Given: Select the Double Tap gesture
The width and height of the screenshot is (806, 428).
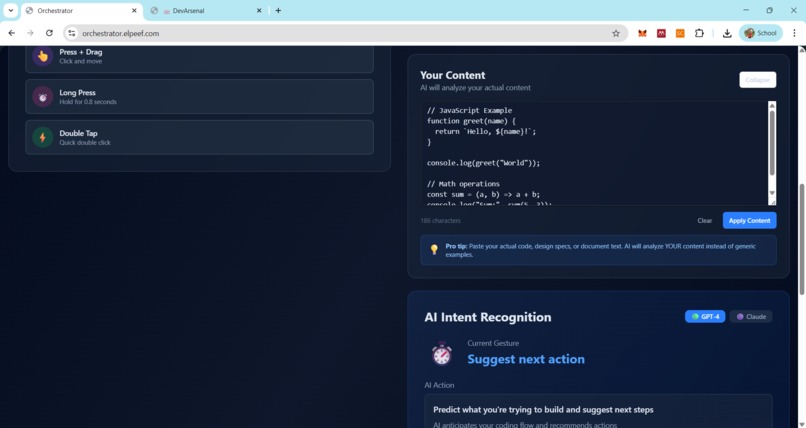Looking at the screenshot, I should [199, 137].
